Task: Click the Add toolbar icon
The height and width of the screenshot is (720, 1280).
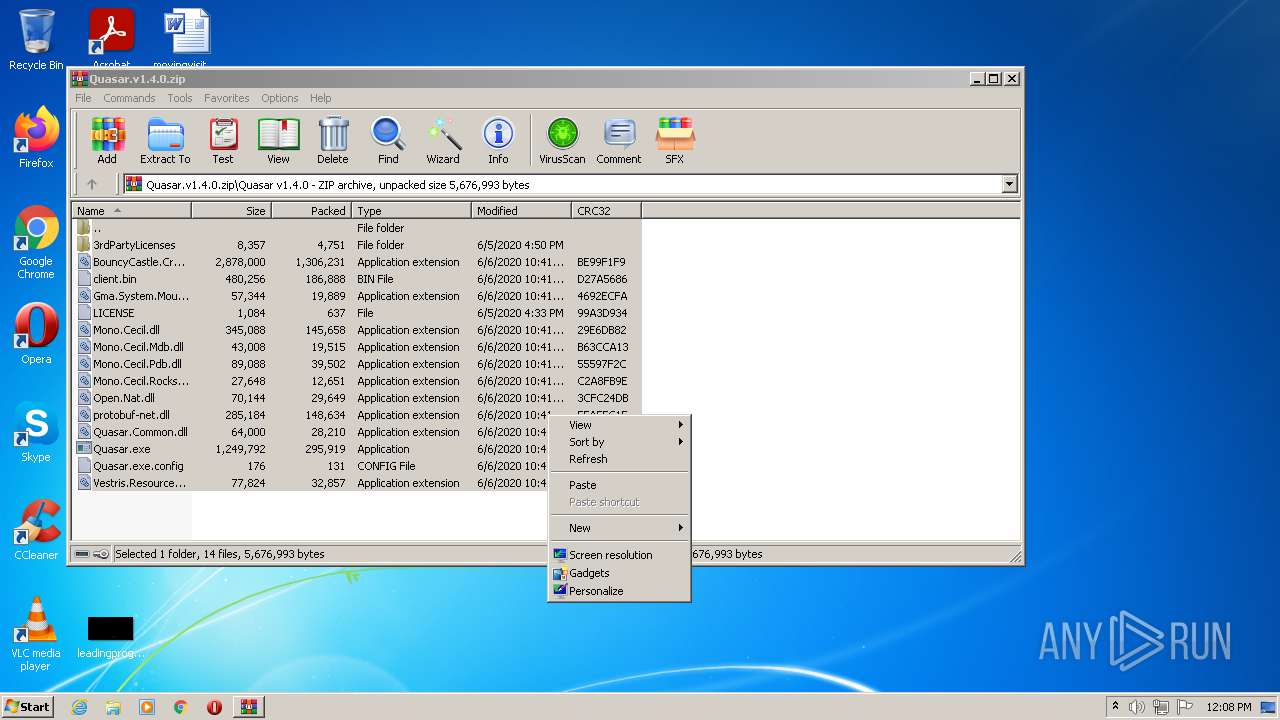Action: pyautogui.click(x=107, y=140)
